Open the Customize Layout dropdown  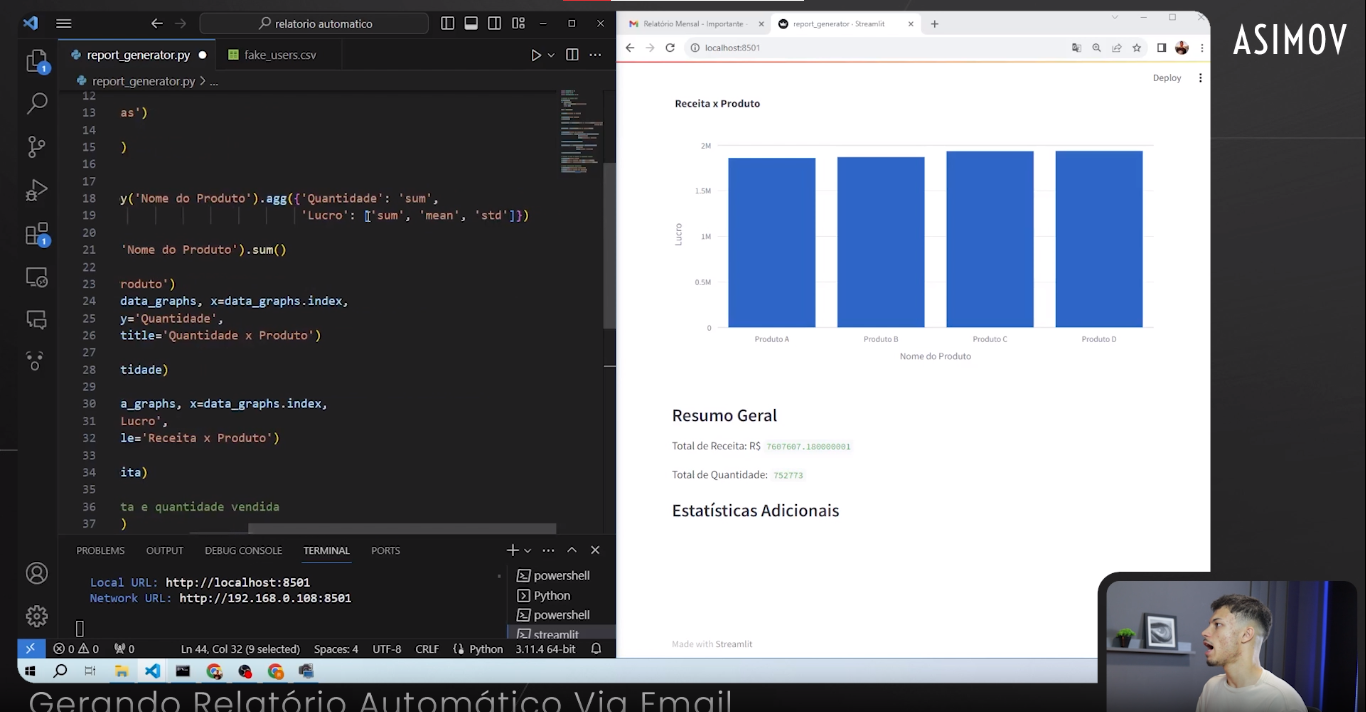click(518, 22)
